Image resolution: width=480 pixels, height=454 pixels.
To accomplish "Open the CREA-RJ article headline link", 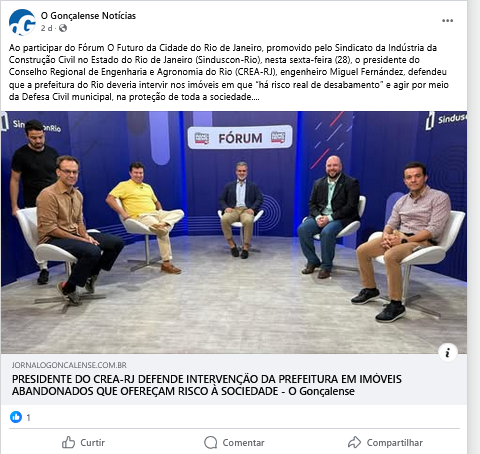I will click(207, 385).
